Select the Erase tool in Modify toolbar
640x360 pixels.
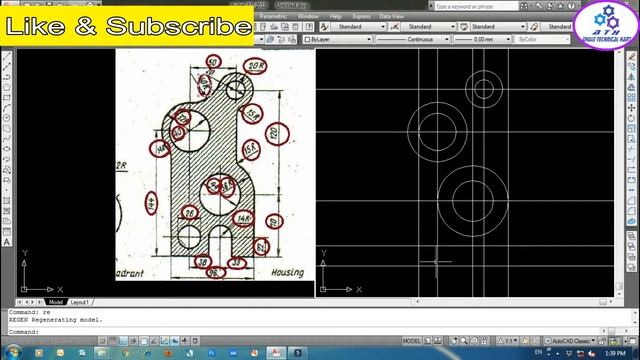[x=631, y=56]
